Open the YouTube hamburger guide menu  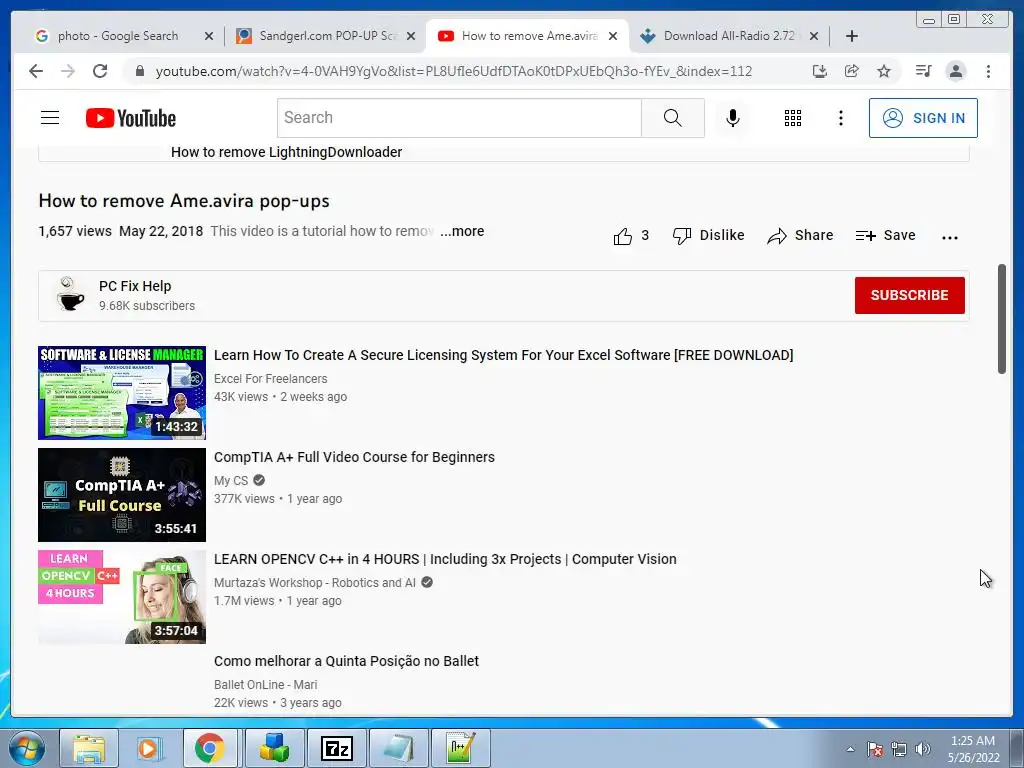pos(50,118)
